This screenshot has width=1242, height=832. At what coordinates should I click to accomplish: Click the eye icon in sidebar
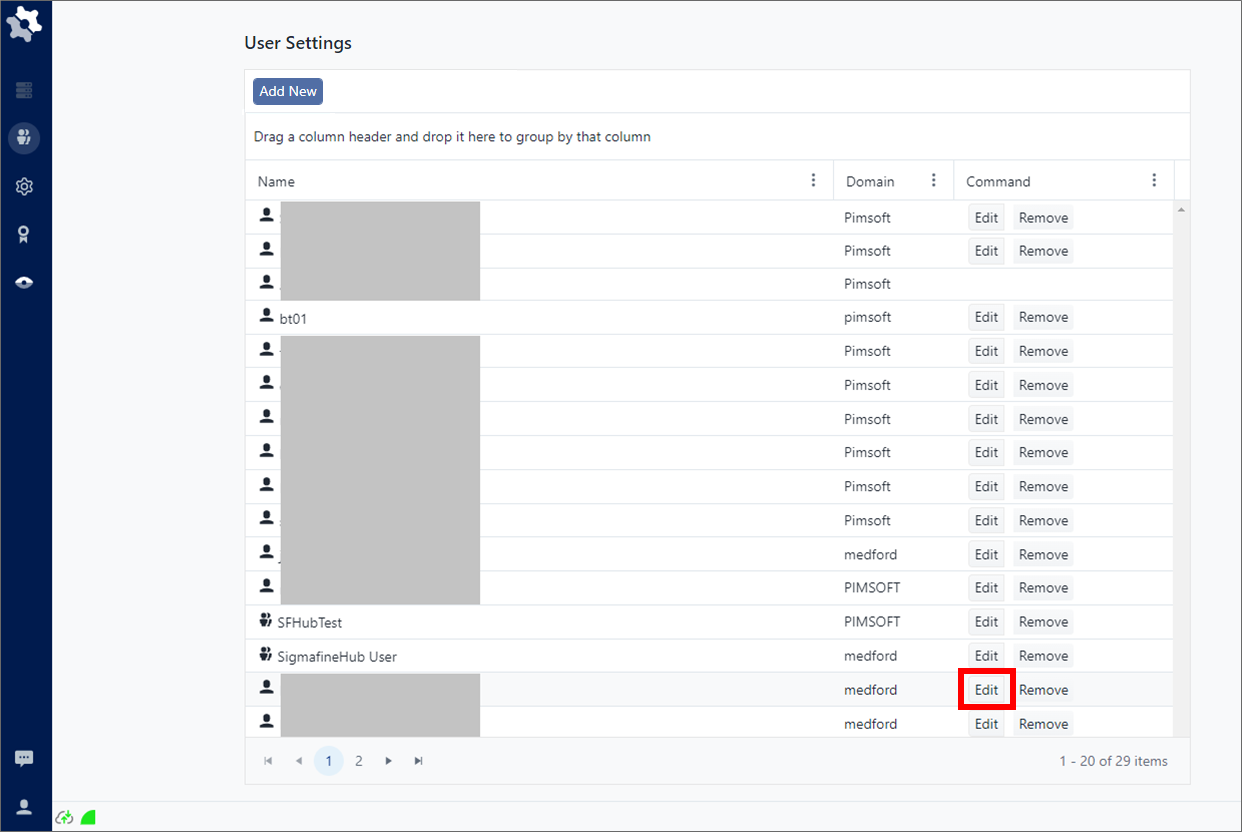[x=24, y=283]
